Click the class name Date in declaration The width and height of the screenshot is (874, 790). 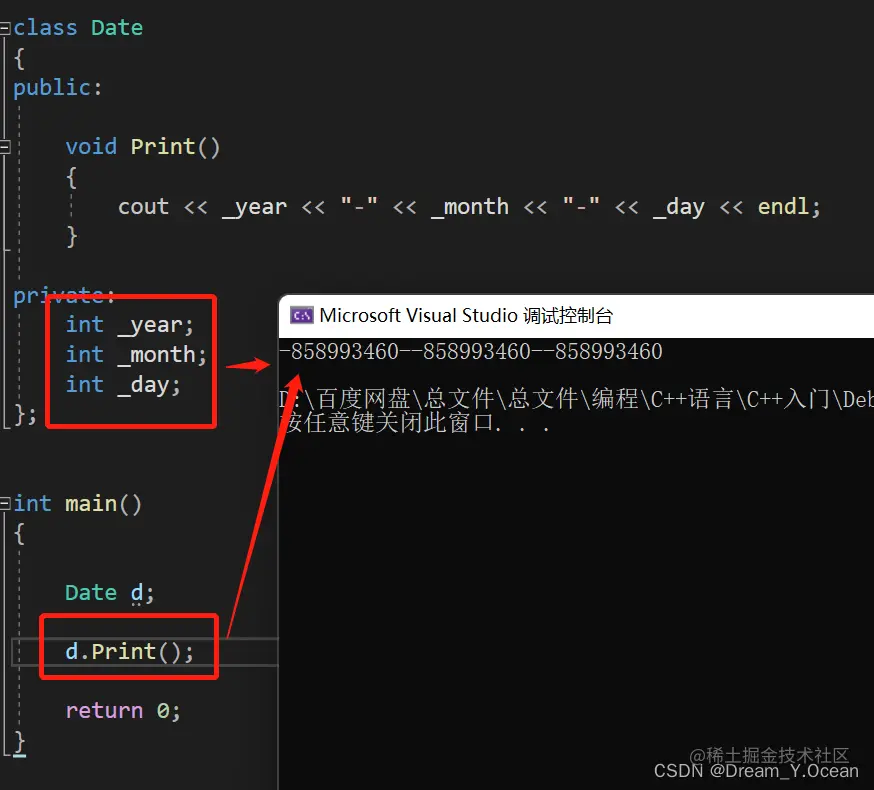point(117,28)
